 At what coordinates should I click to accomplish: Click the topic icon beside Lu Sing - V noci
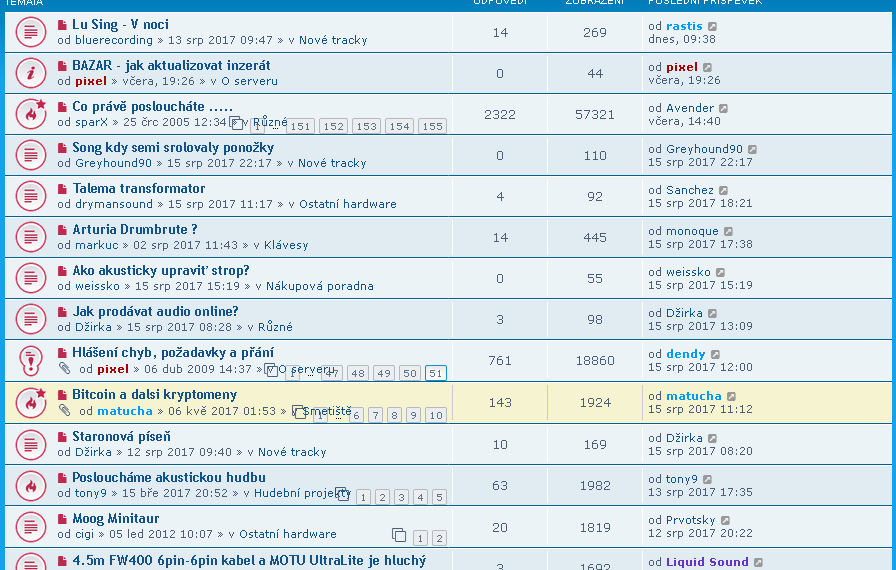[x=31, y=32]
